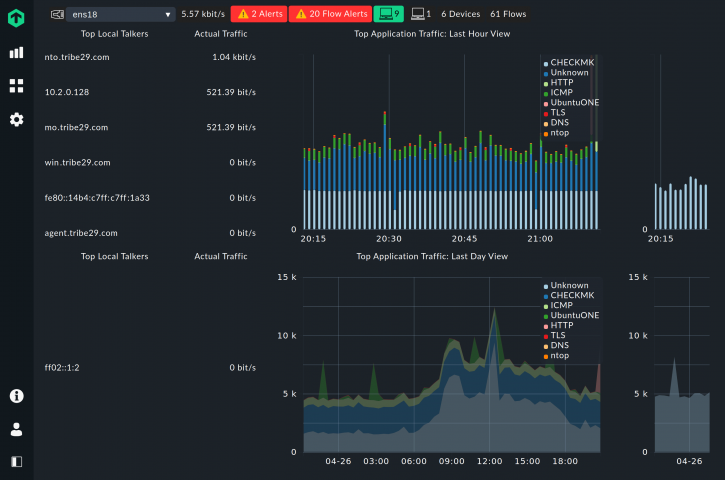Screen dimensions: 725x480
Task: Click the network interface icon beside ens18
Action: tap(57, 14)
